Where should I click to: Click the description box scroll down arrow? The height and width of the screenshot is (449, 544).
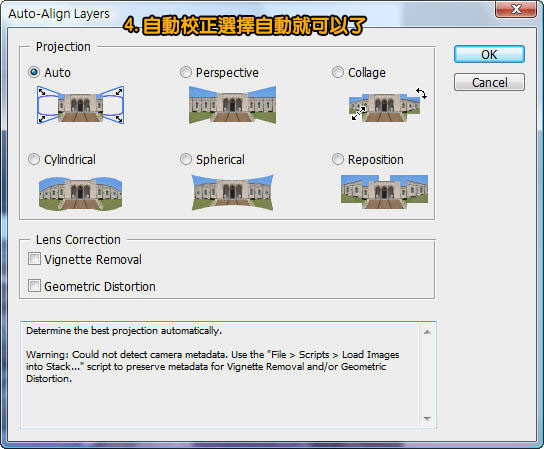click(427, 419)
